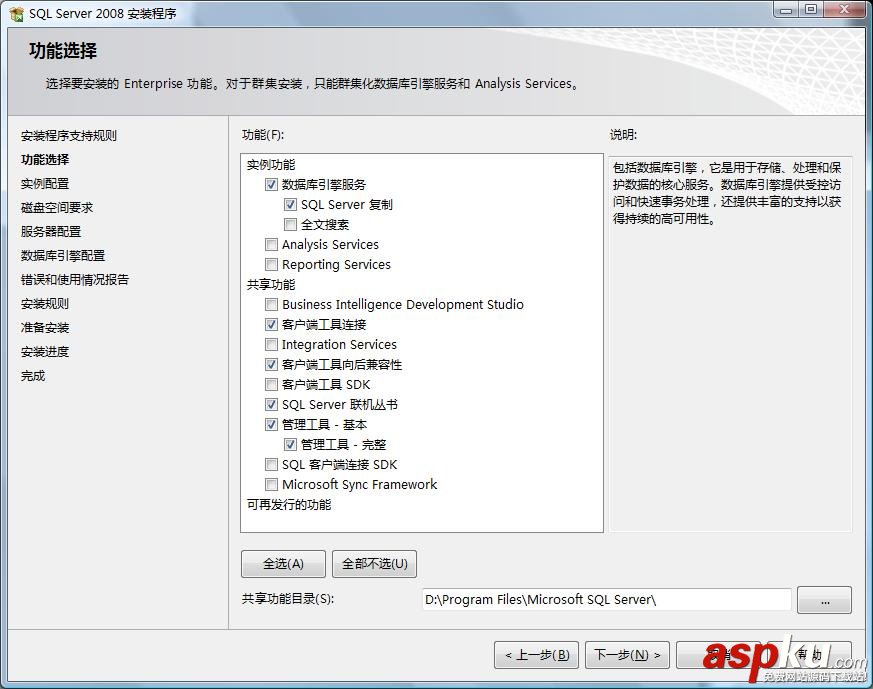Screen dimensions: 873x689
Task: Uncheck the 客户端工具连接 checkbox
Action: [x=271, y=324]
